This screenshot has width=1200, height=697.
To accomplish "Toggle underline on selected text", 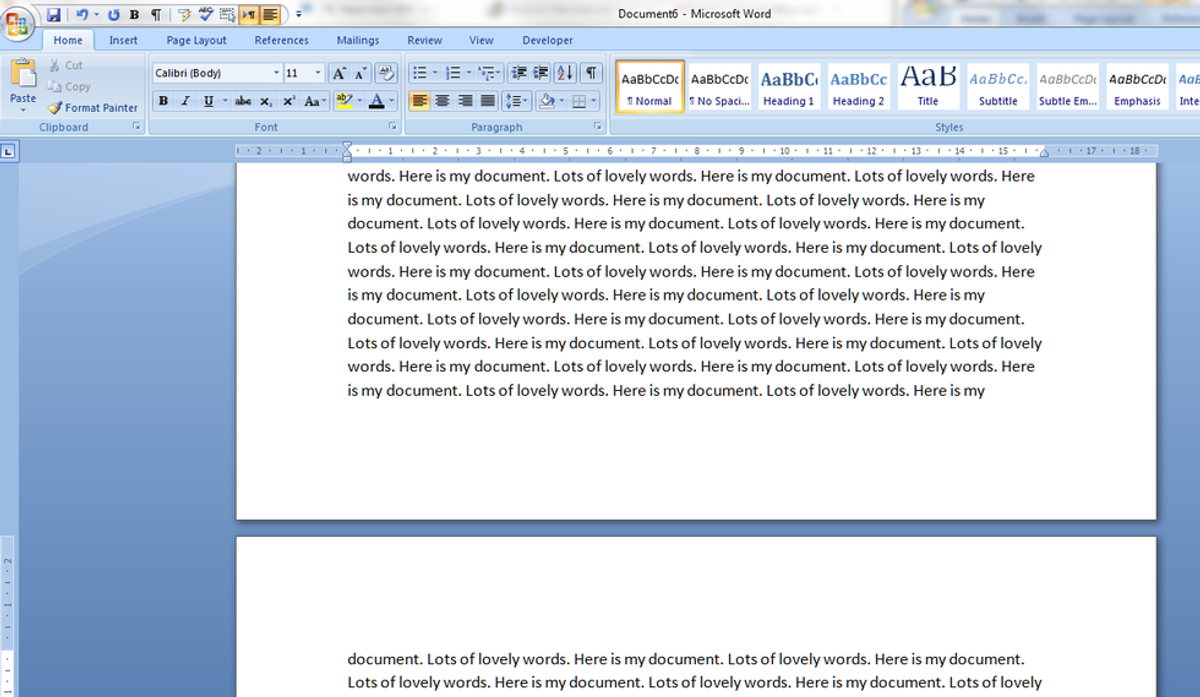I will tap(206, 100).
